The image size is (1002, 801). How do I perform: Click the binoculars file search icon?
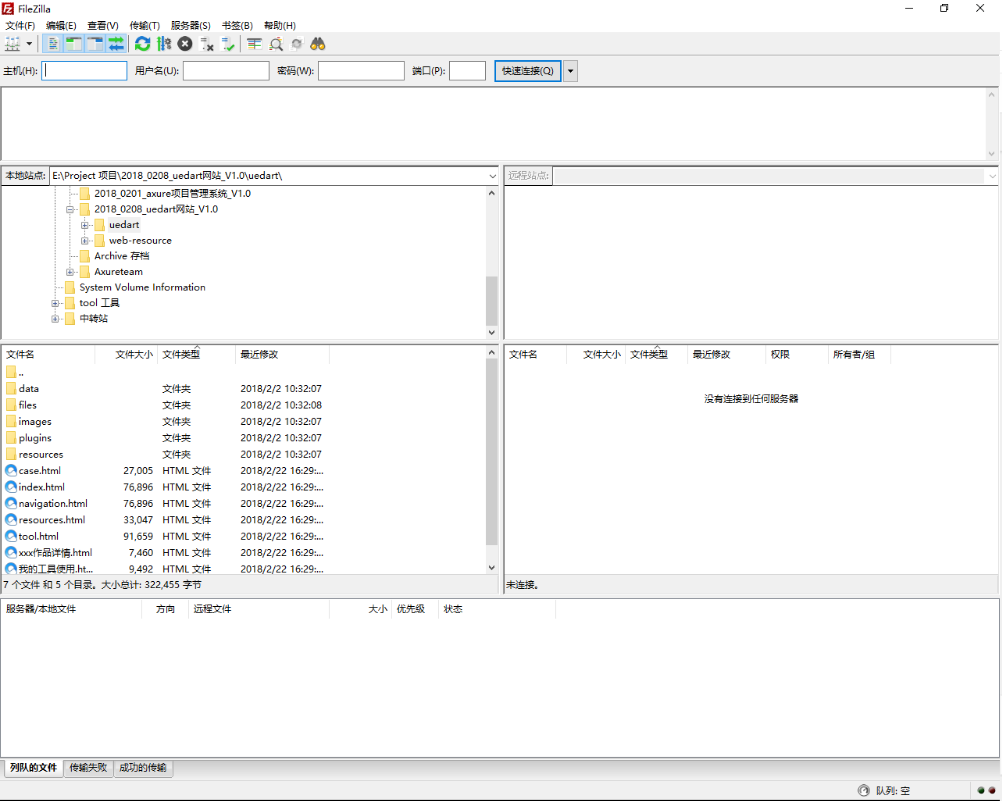pos(318,44)
